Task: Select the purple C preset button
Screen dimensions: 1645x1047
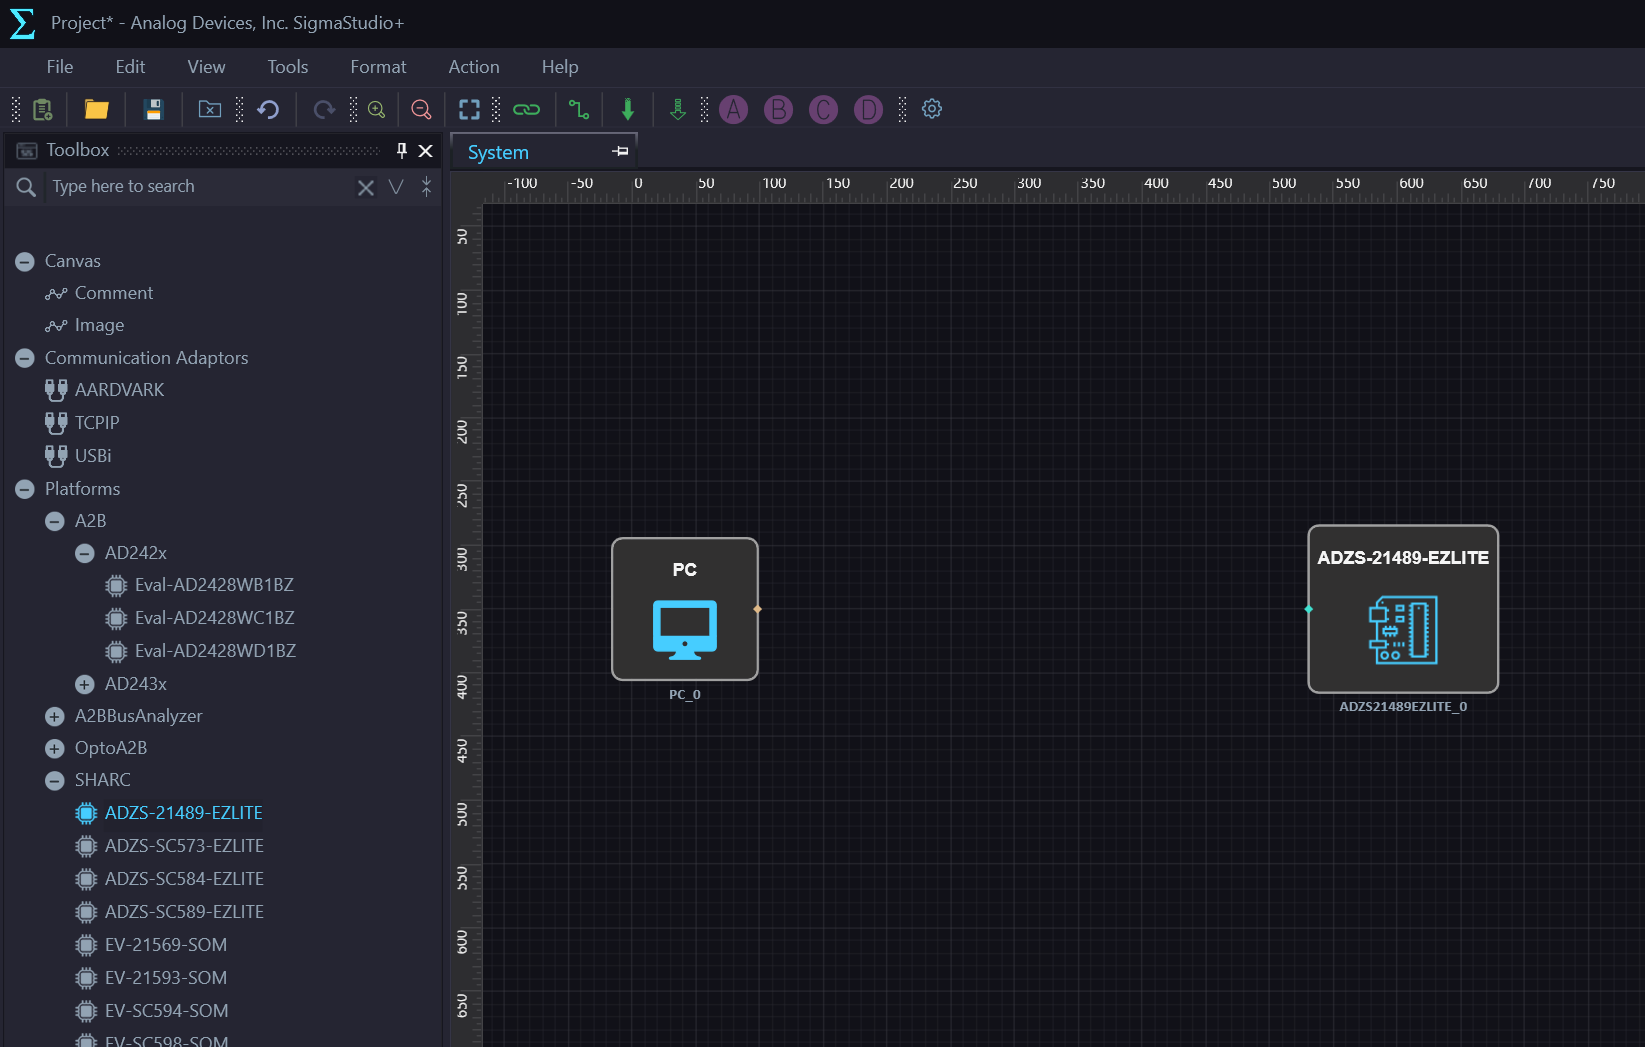Action: (823, 109)
